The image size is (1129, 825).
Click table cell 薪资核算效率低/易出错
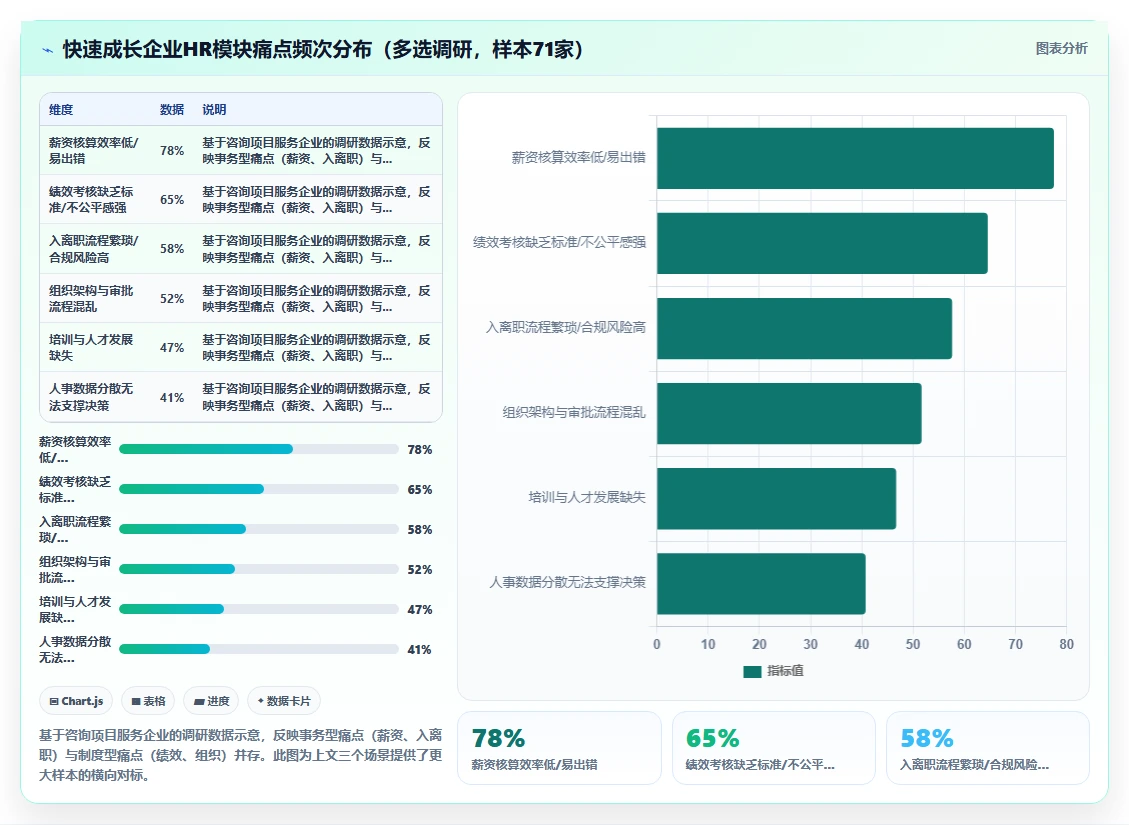click(x=94, y=150)
